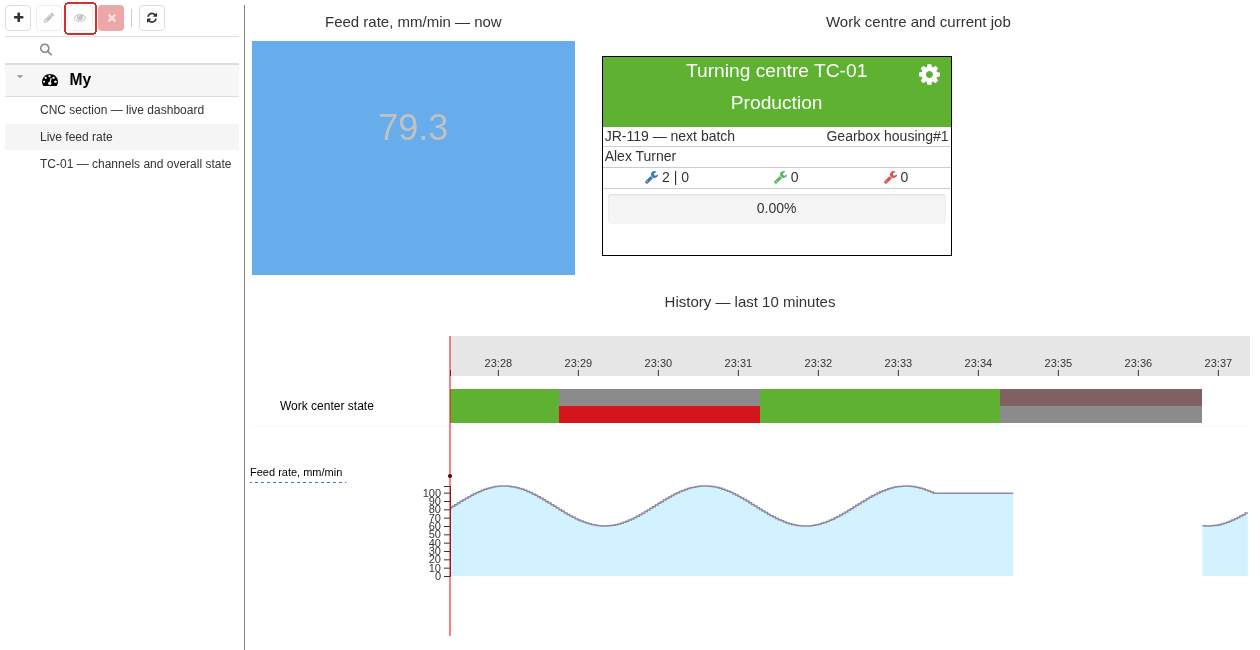1260x650 pixels.
Task: Click the 23:37 timeline tick
Action: click(x=1218, y=364)
